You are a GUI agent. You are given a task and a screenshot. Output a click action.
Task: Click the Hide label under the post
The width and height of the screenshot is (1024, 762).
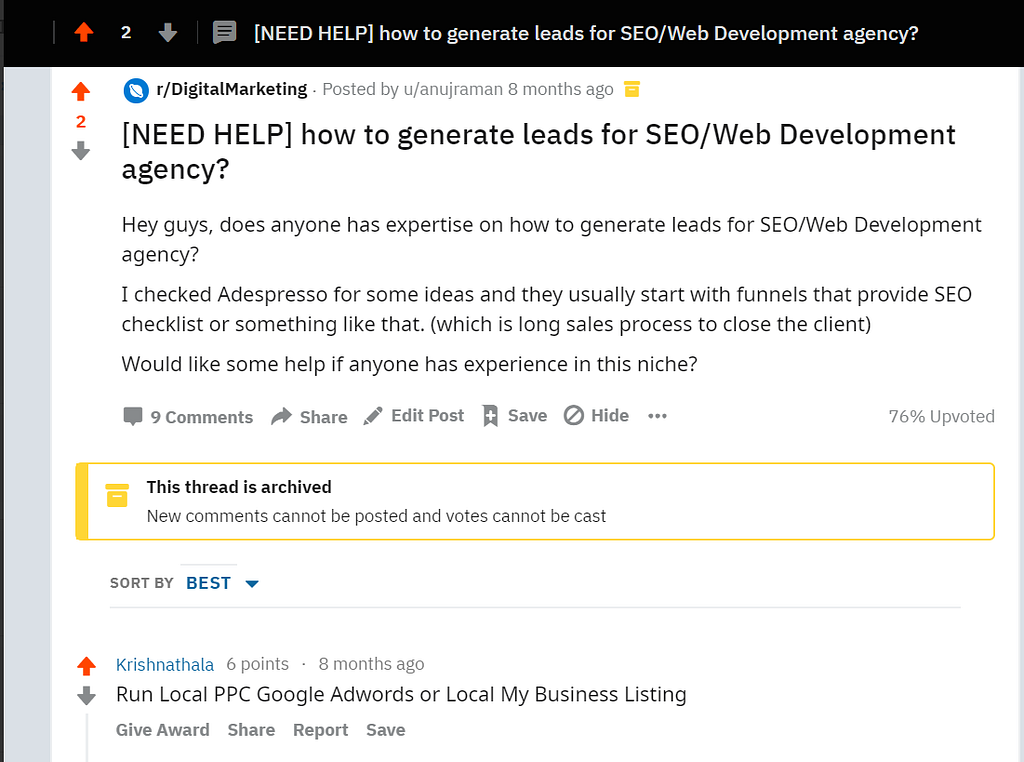[610, 416]
